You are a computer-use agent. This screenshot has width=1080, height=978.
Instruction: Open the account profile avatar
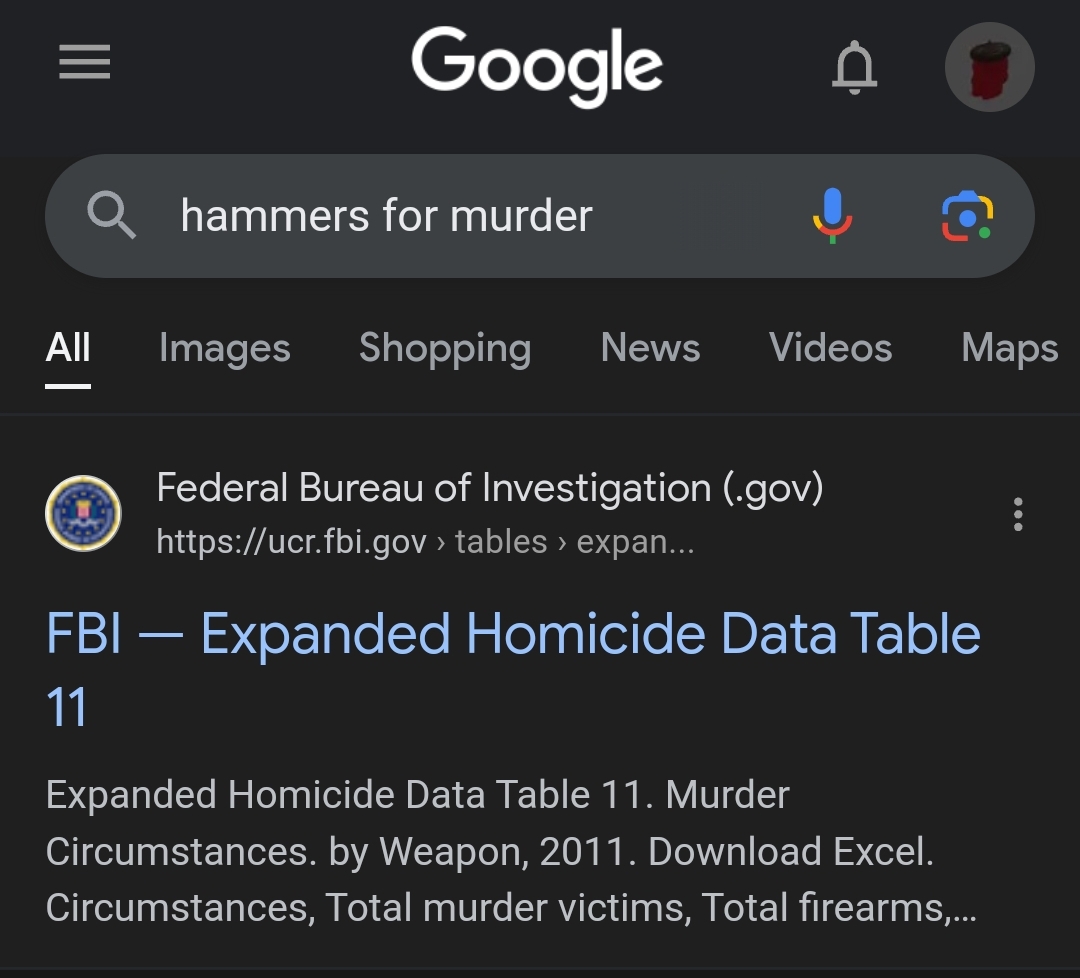(x=989, y=68)
